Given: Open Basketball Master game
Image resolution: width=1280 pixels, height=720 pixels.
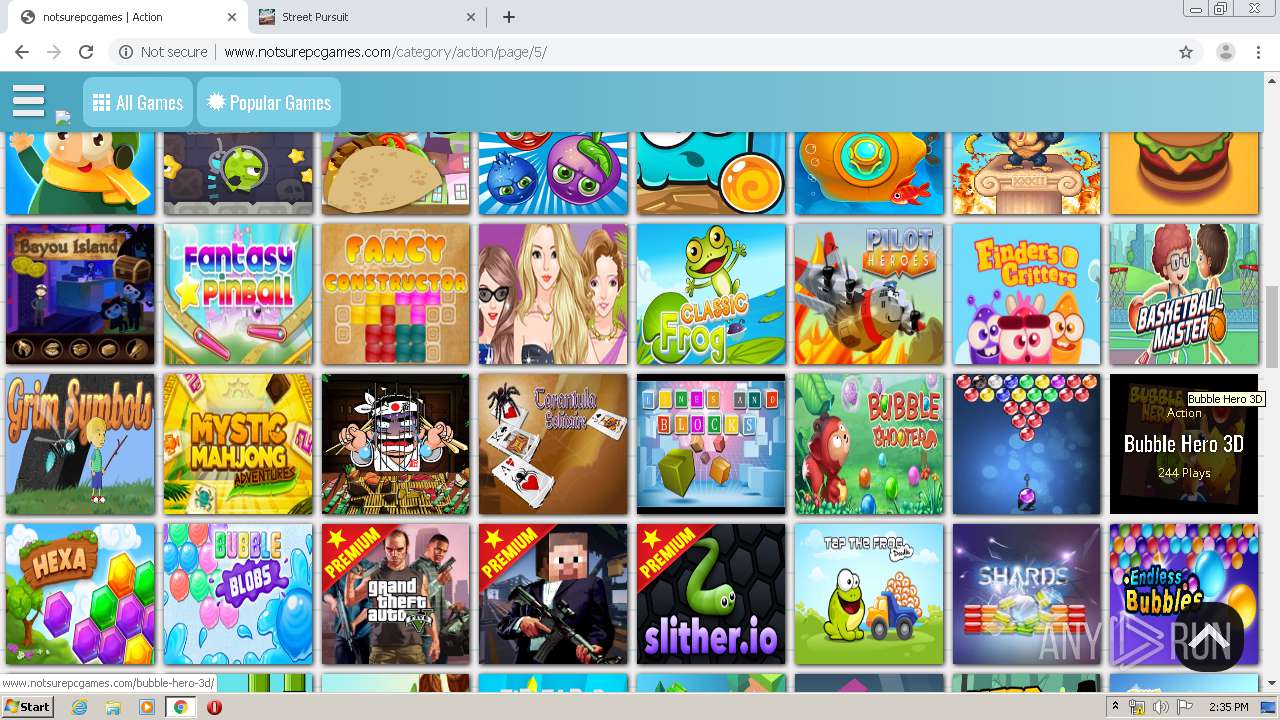Looking at the screenshot, I should click(1184, 294).
